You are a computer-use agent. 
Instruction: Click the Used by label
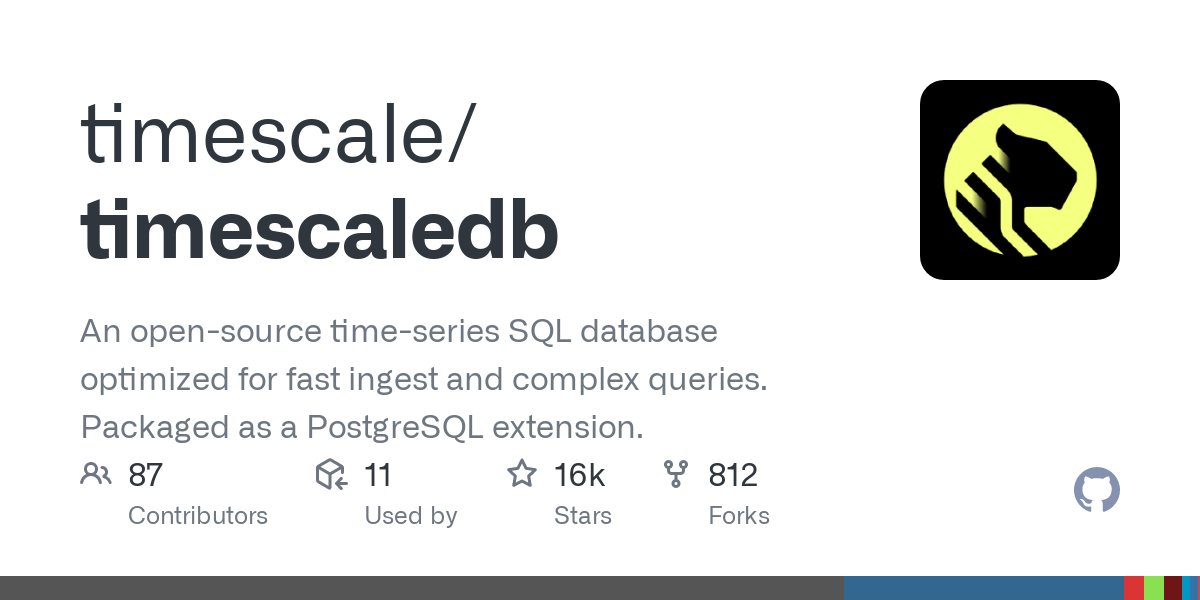411,516
